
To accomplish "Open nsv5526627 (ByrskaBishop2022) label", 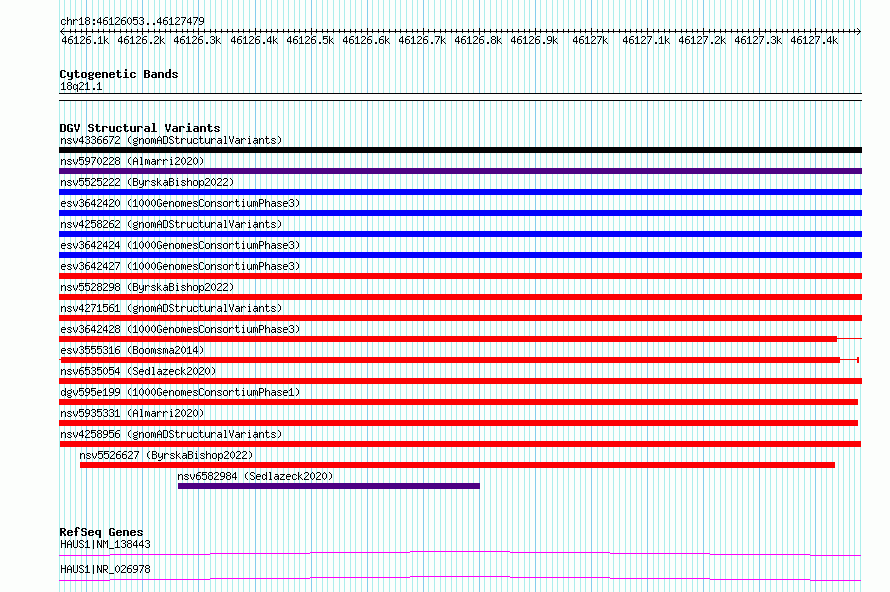I will [x=166, y=455].
